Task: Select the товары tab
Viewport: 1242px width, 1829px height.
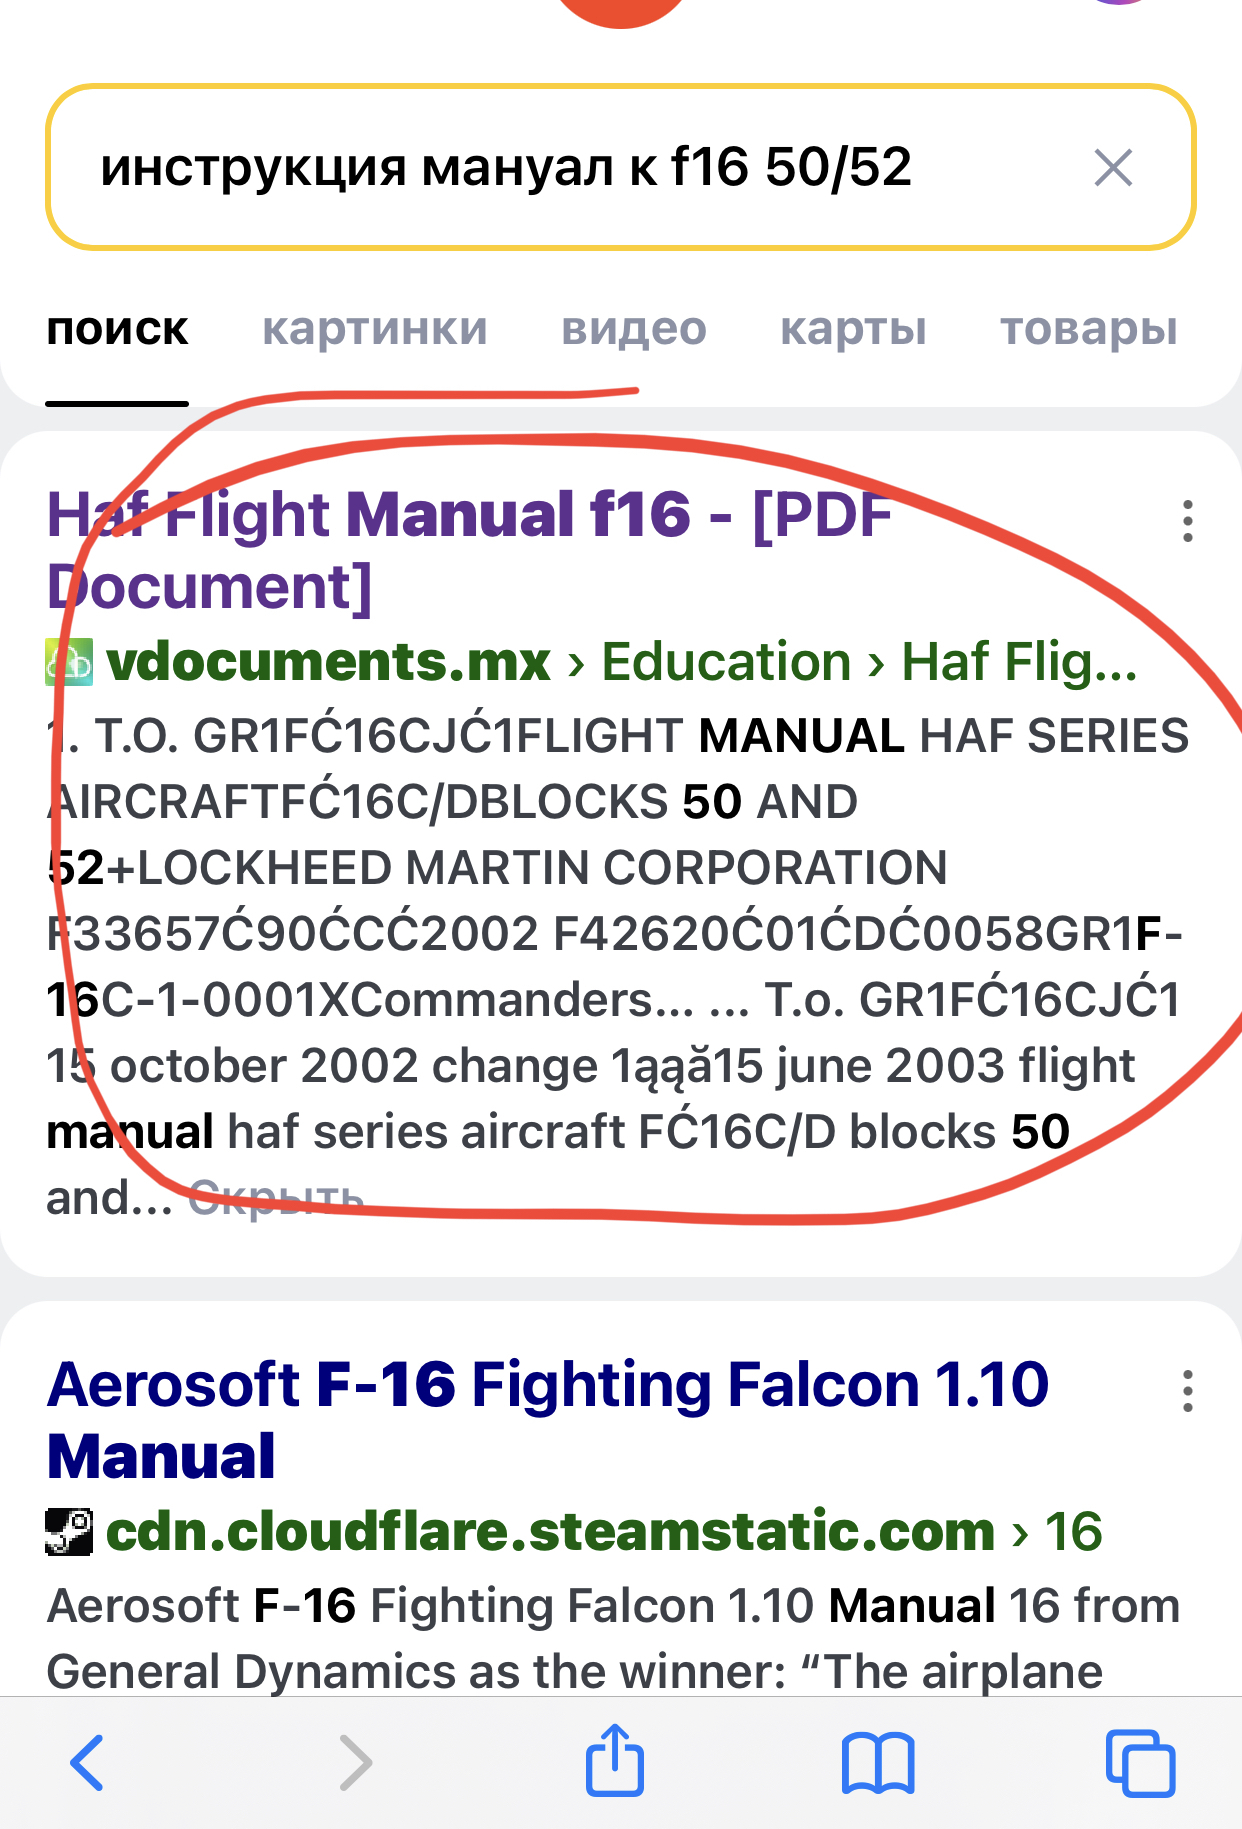Action: [1088, 330]
